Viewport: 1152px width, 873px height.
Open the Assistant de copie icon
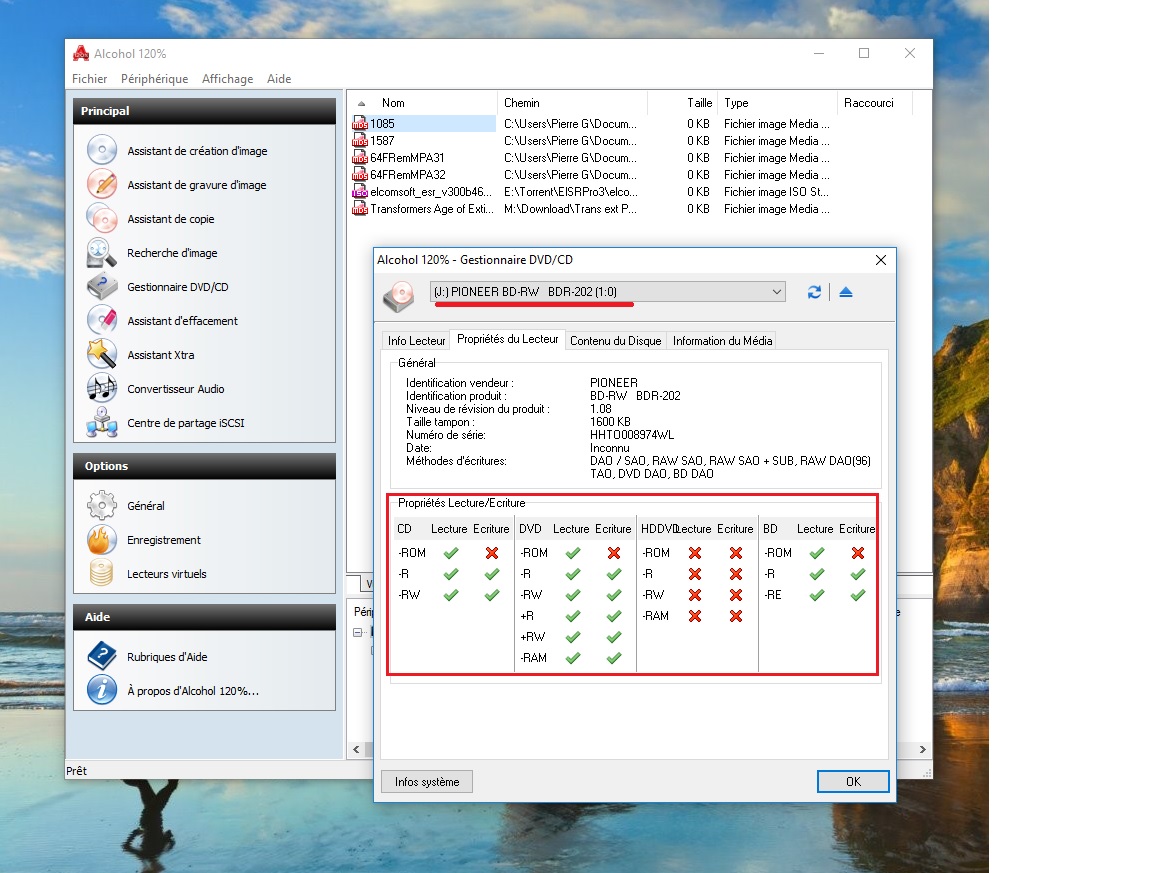coord(102,218)
